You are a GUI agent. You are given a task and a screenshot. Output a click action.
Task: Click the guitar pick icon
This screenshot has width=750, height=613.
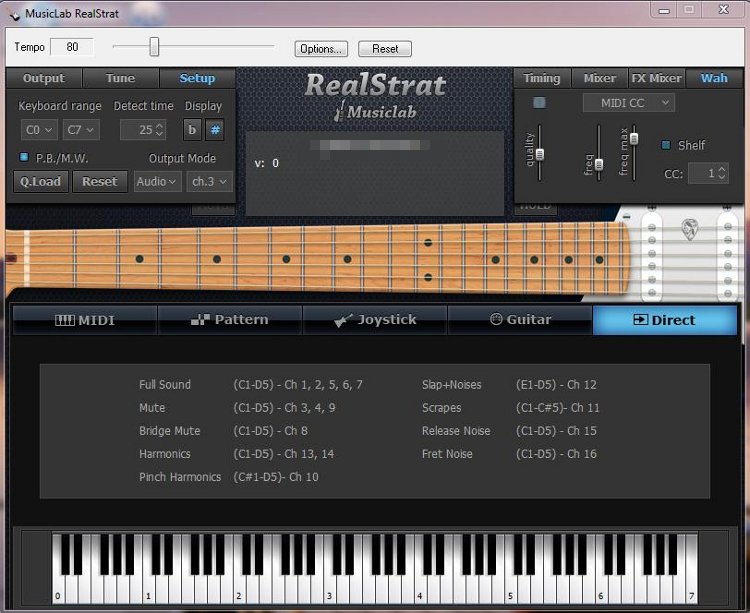[689, 230]
